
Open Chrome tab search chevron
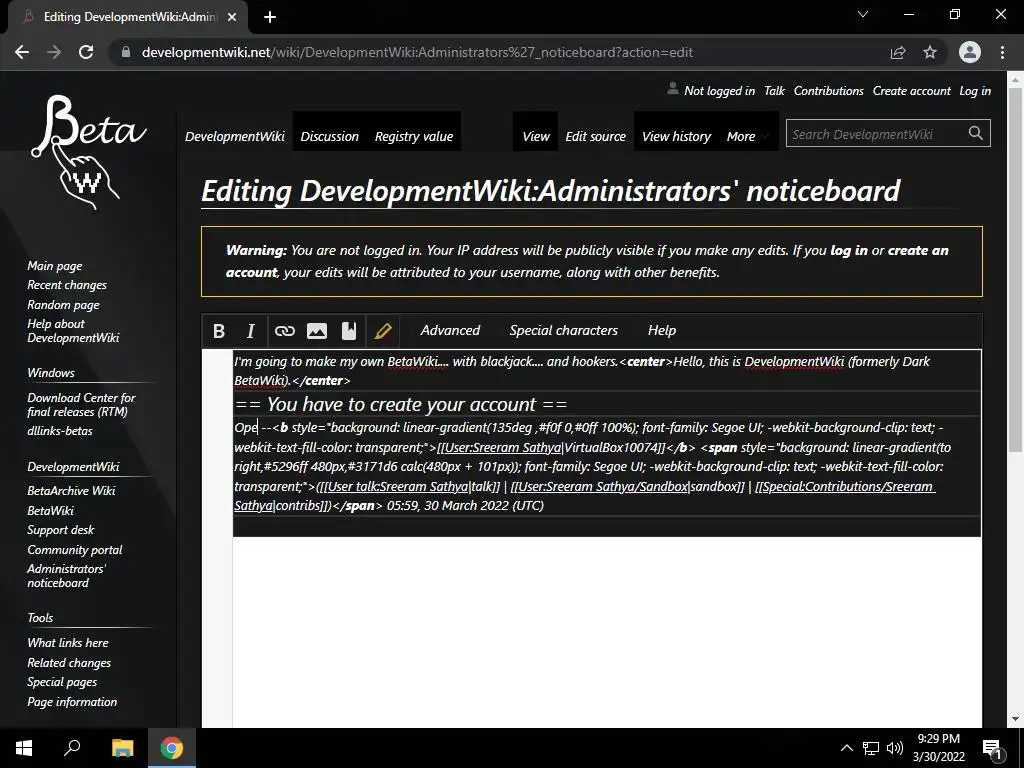tap(863, 14)
